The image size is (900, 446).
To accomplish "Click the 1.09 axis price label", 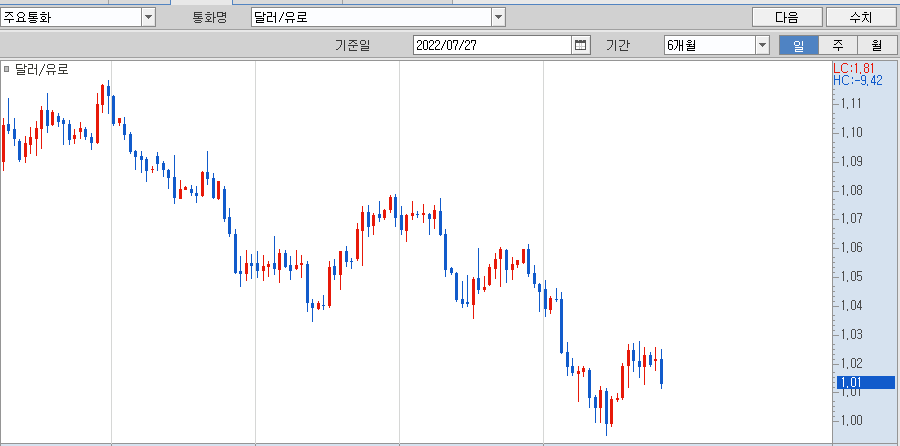I will tap(851, 161).
